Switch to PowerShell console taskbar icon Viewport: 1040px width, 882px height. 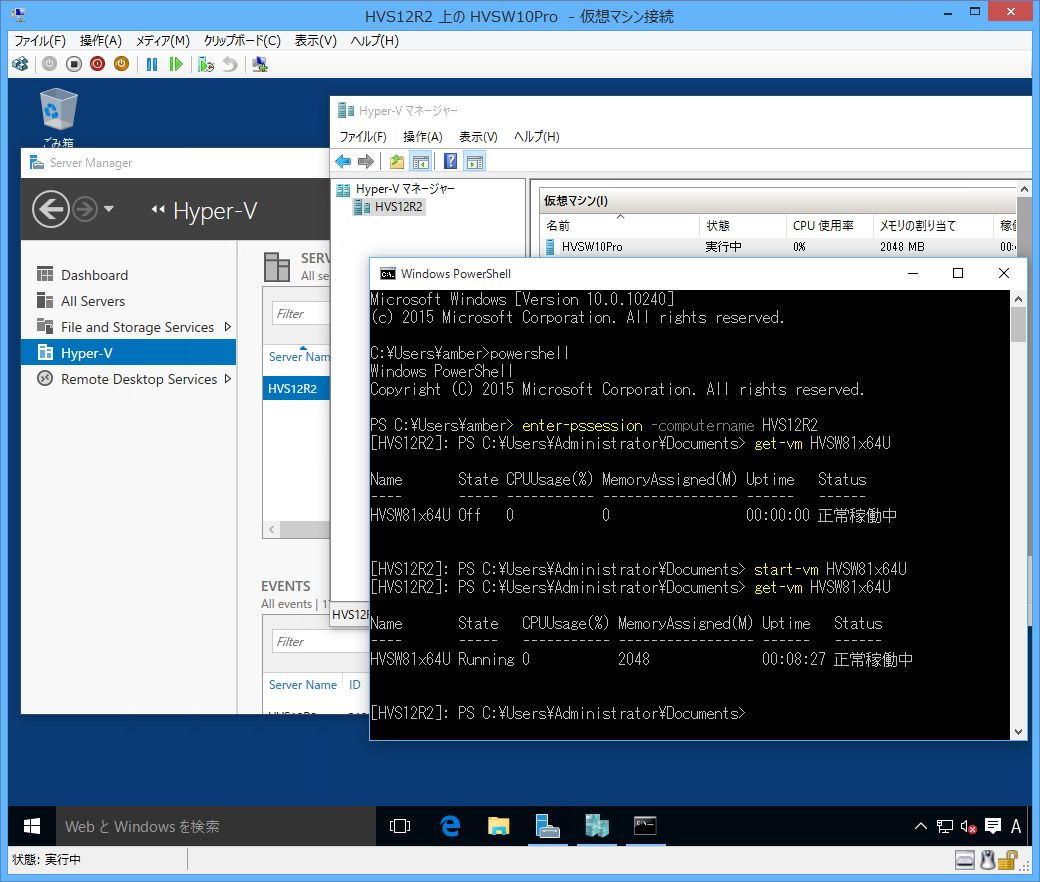[645, 826]
